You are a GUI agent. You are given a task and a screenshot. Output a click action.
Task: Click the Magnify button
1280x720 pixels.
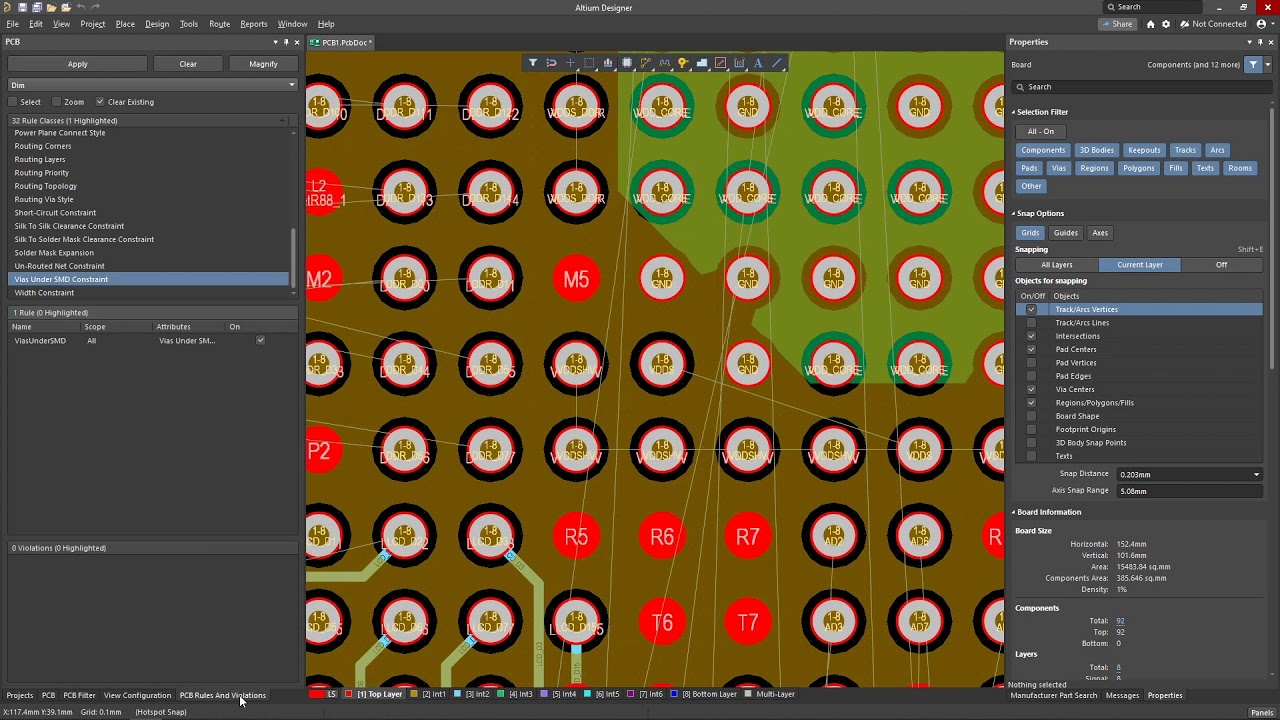coord(263,64)
